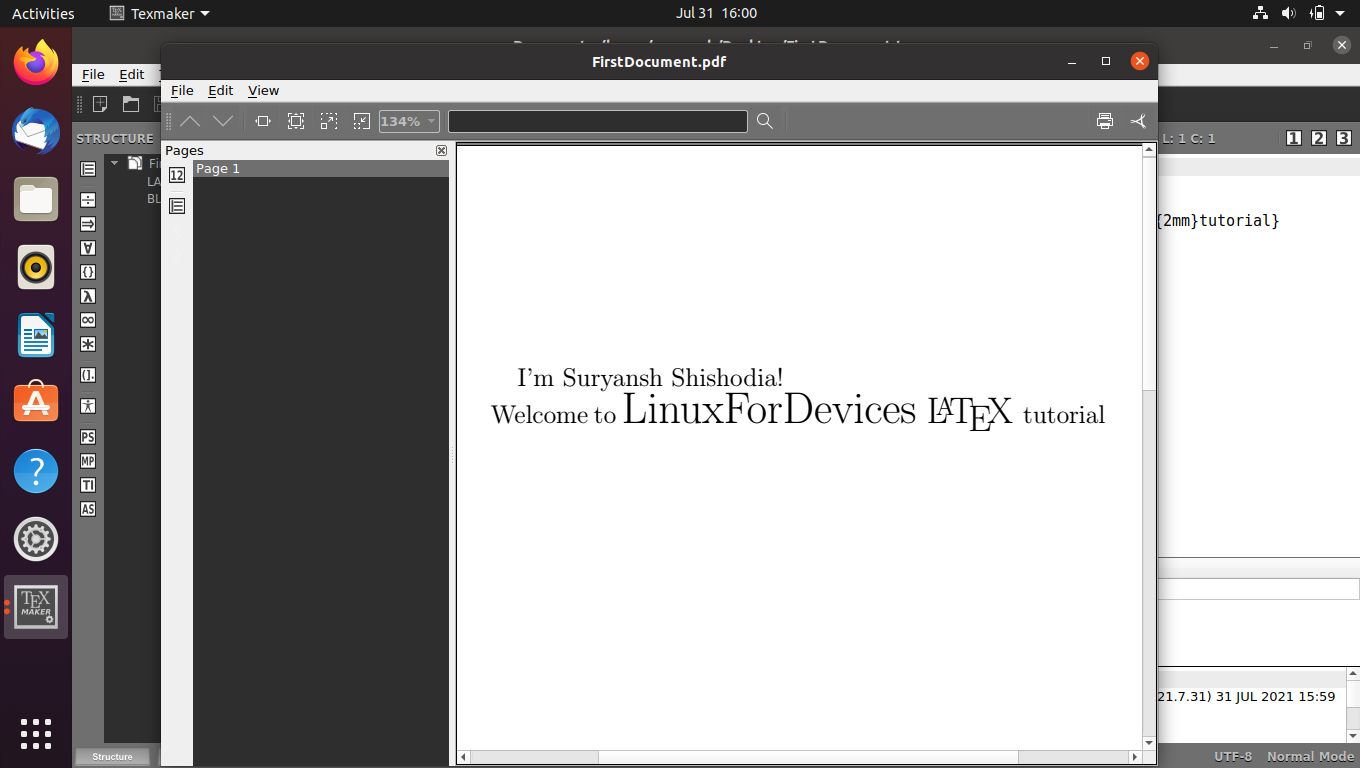Switch to single page view mode

[x=177, y=174]
